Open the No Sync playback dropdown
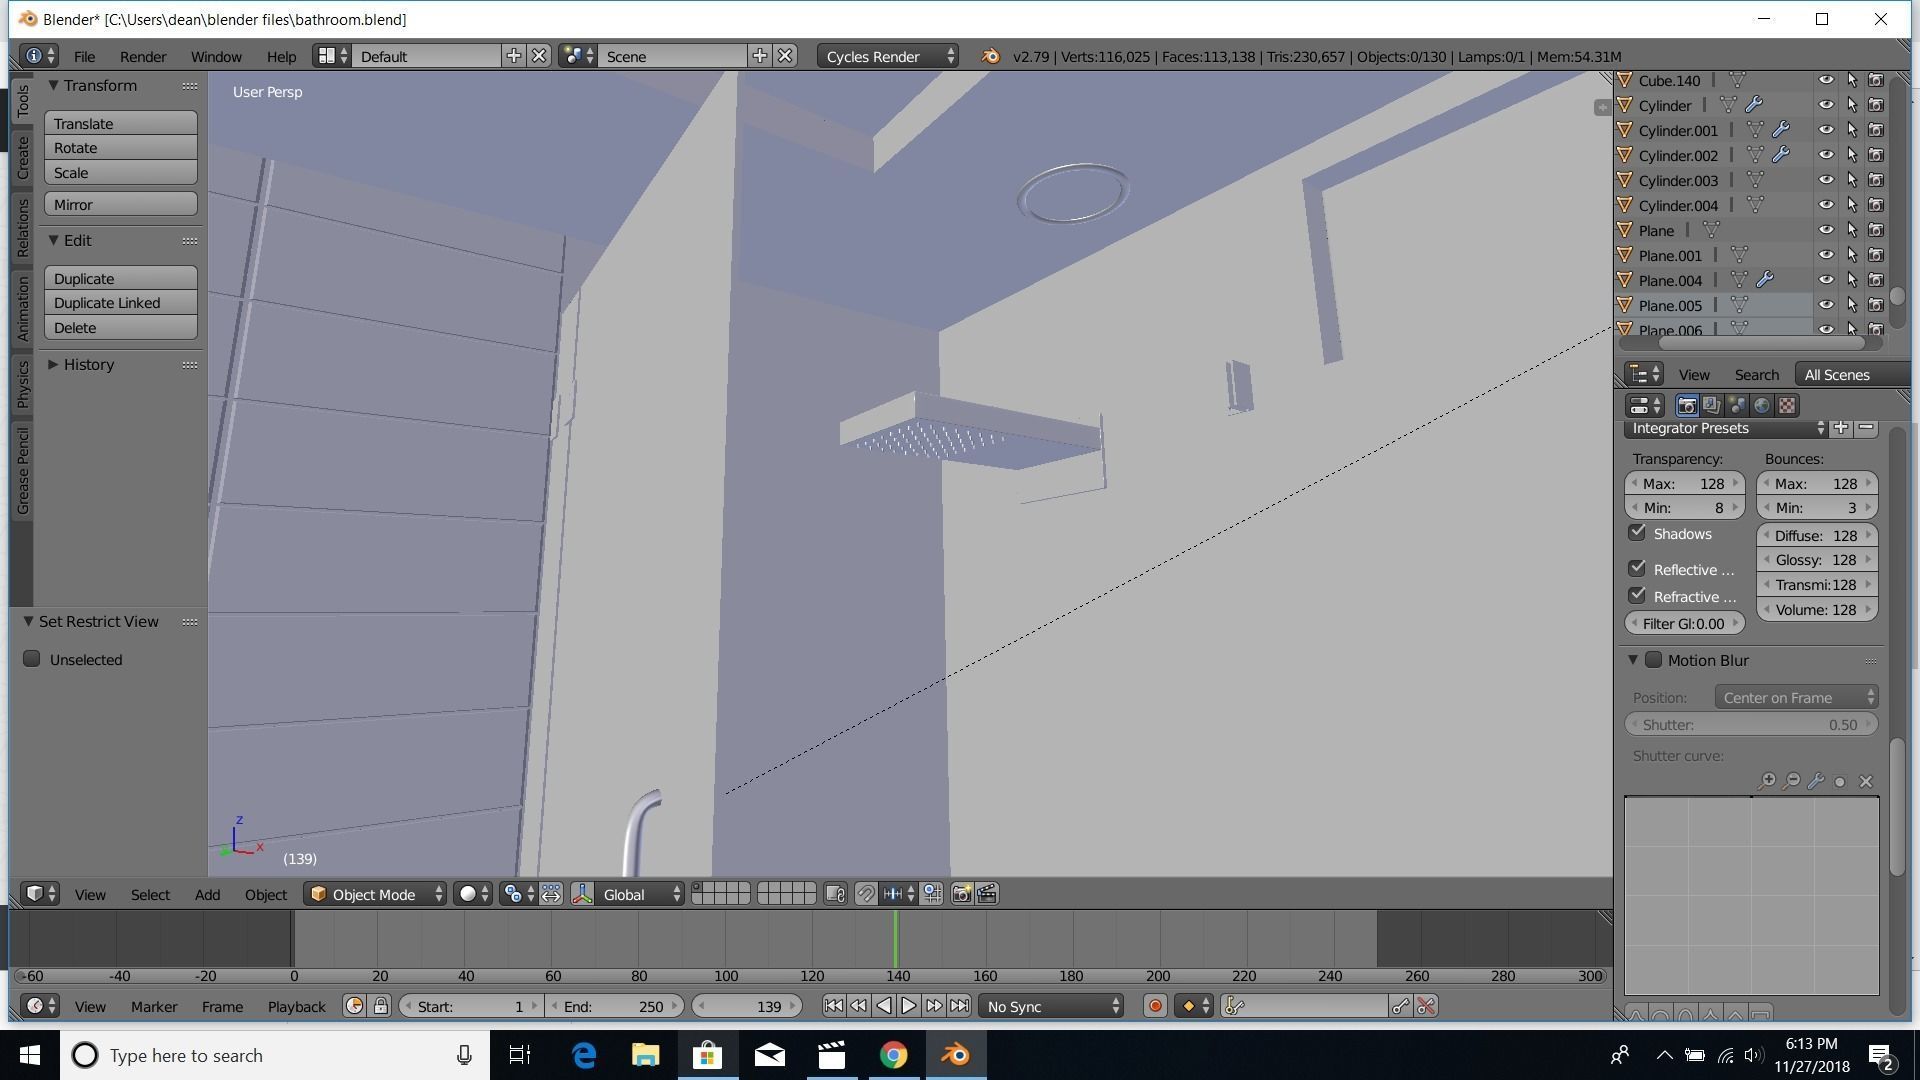 coord(1052,1006)
